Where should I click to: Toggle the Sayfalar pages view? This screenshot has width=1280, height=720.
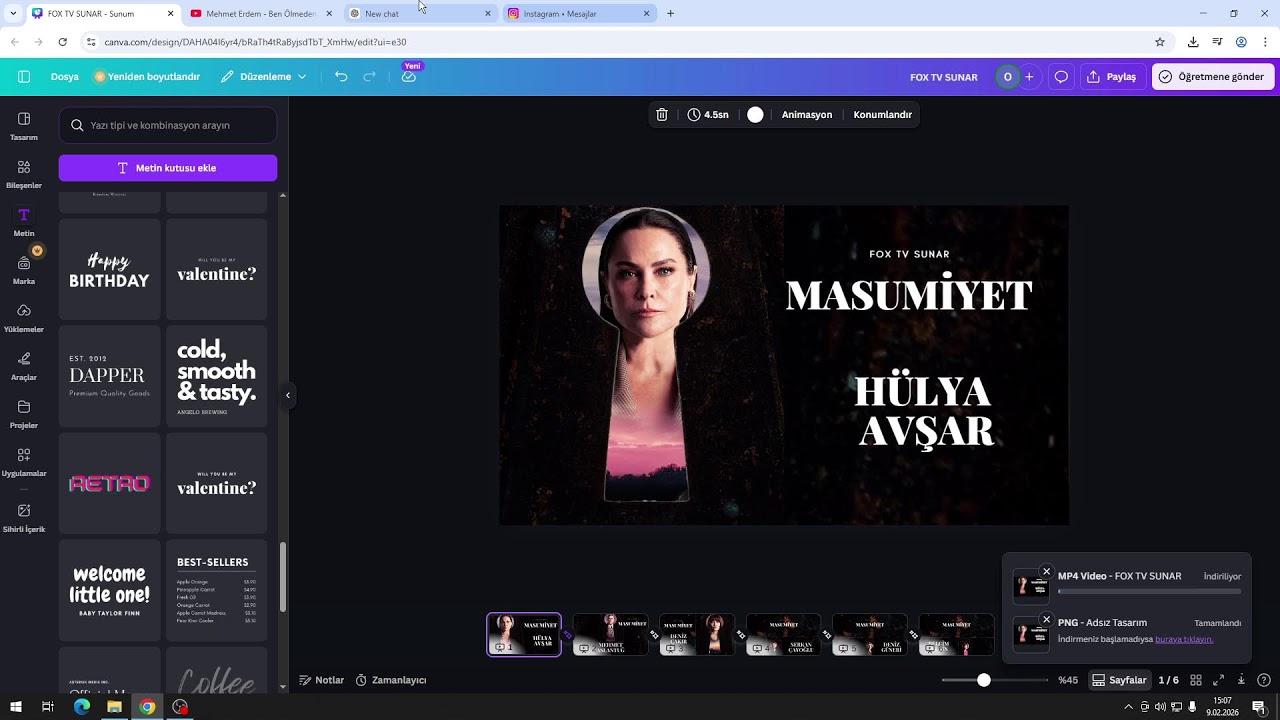click(x=1119, y=680)
